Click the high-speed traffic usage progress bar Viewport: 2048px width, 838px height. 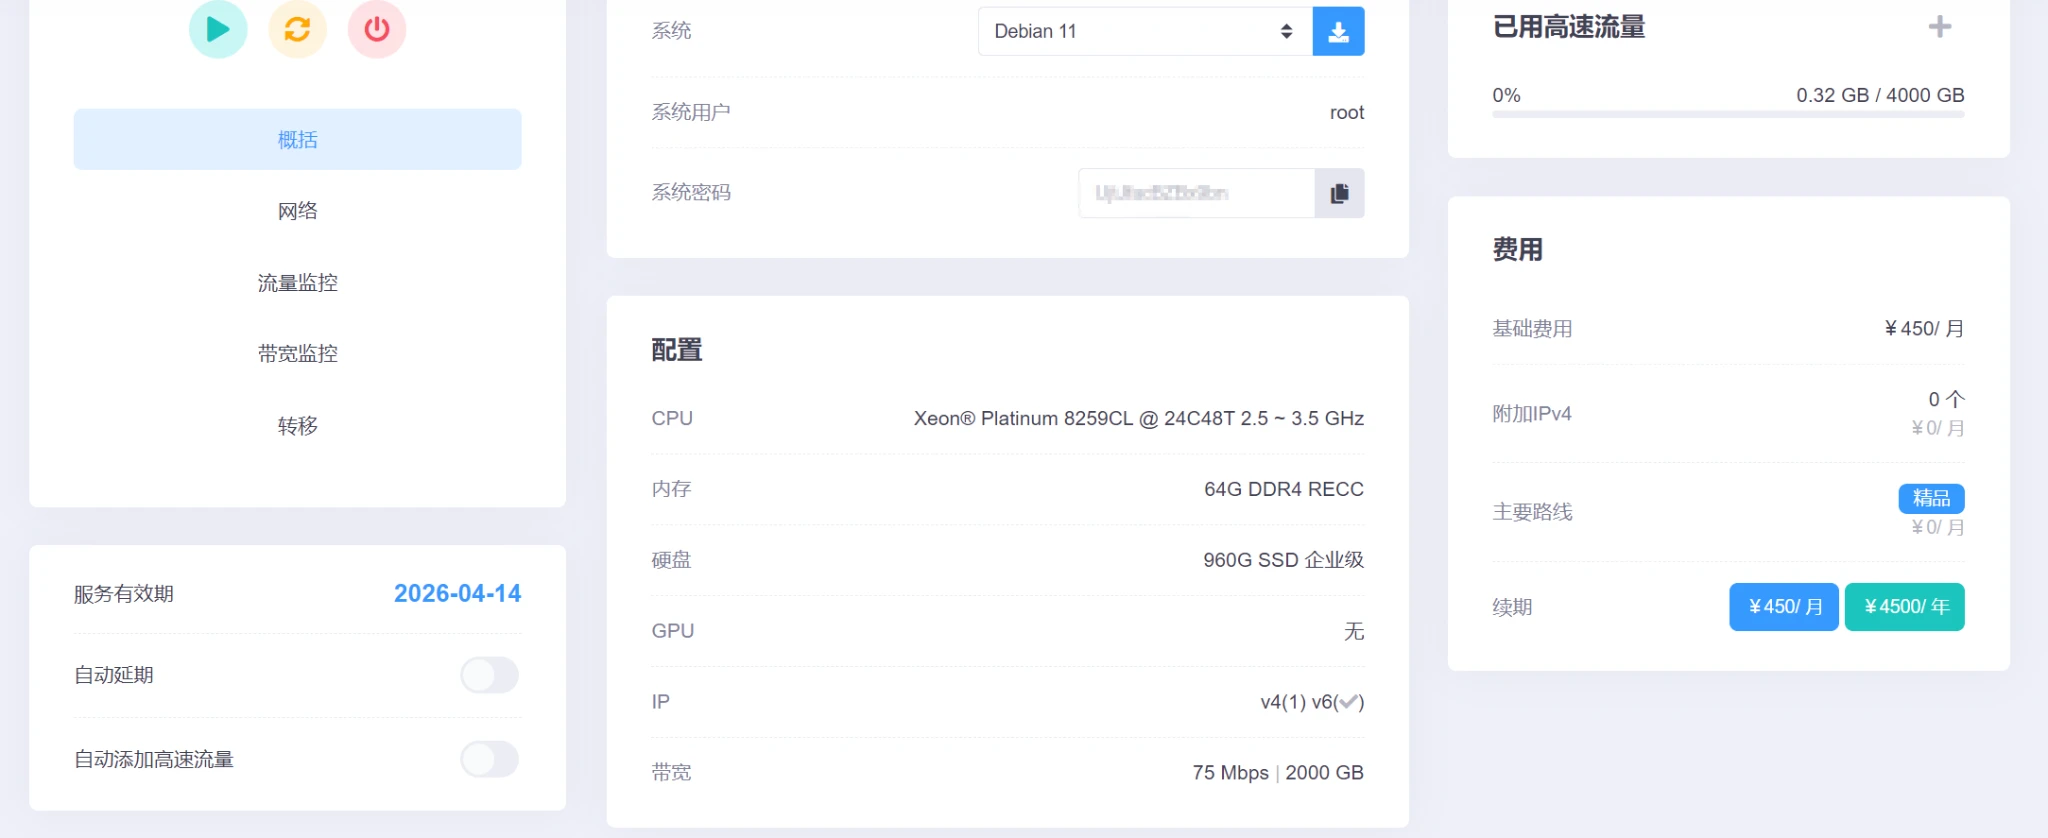coord(1728,115)
